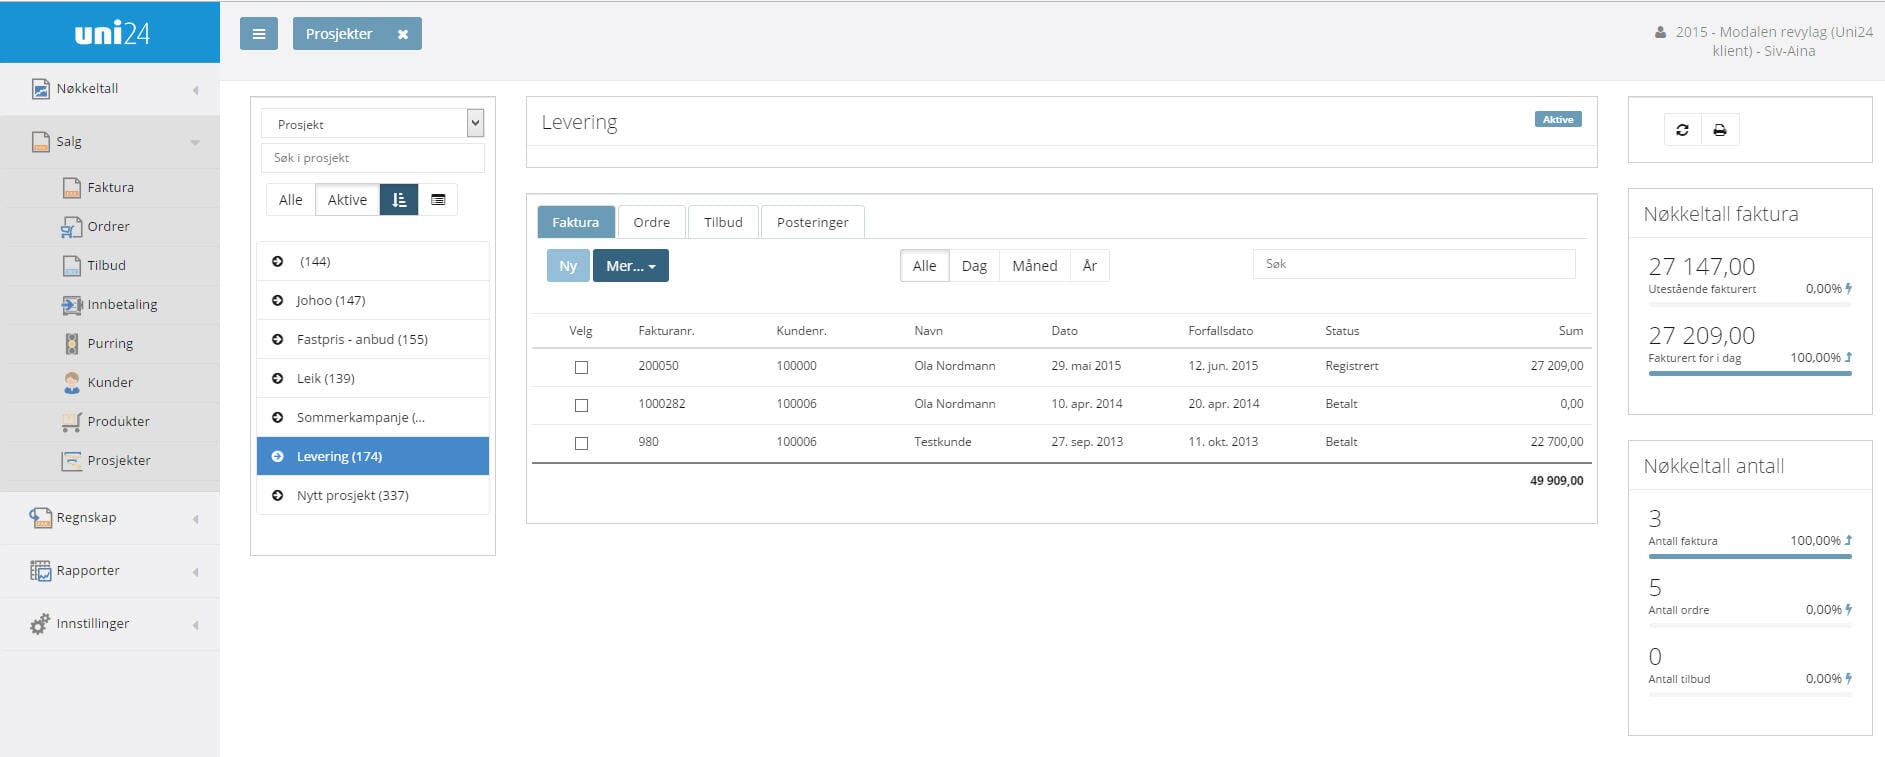Tick the checkbox for invoice 1000282
Screen dimensions: 1885x757
(581, 405)
